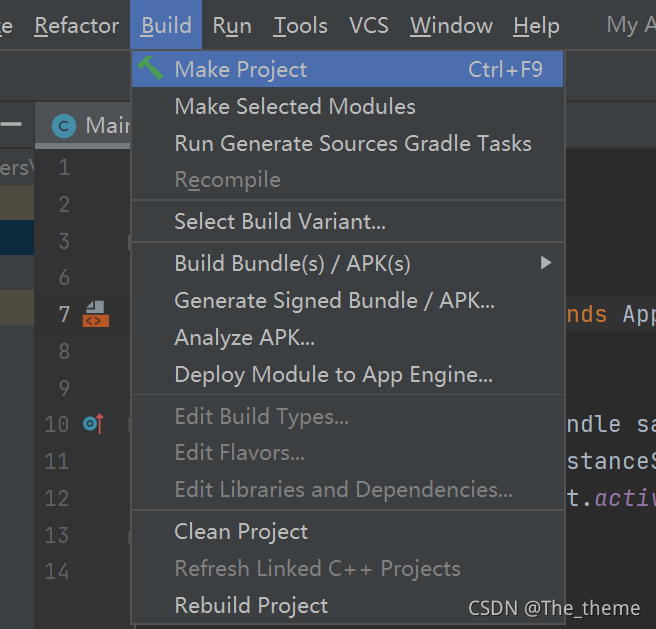Image resolution: width=656 pixels, height=629 pixels.
Task: Choose Select Build Variant...
Action: [x=347, y=221]
